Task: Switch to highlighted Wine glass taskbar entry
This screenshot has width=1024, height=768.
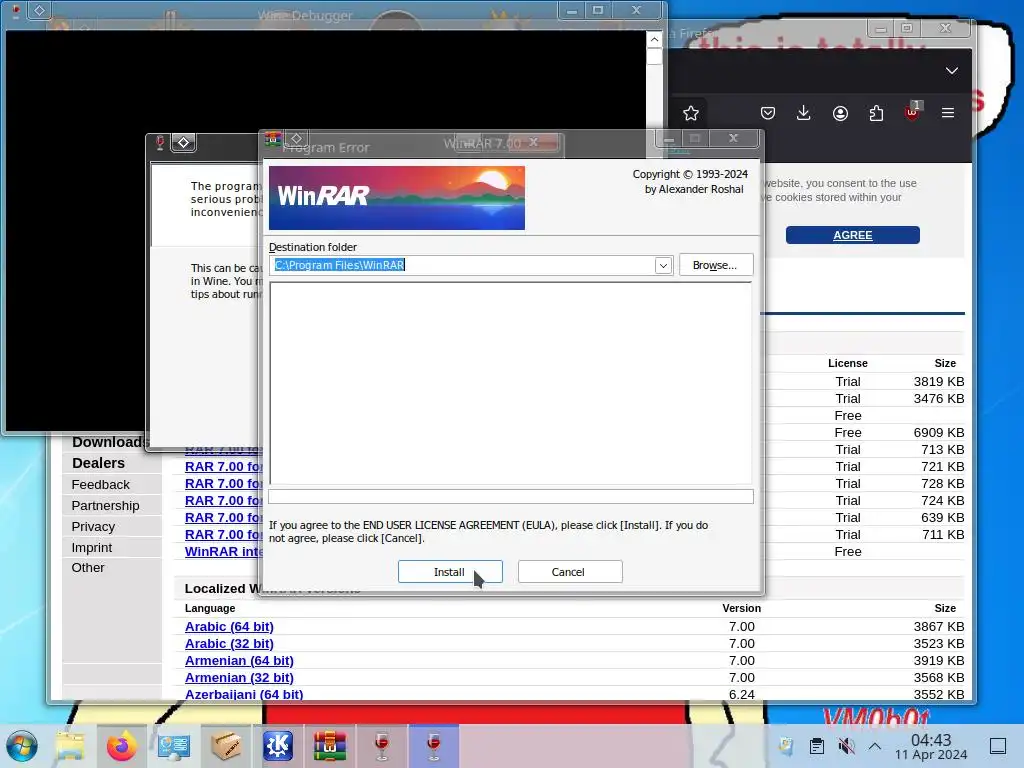Action: pos(434,746)
